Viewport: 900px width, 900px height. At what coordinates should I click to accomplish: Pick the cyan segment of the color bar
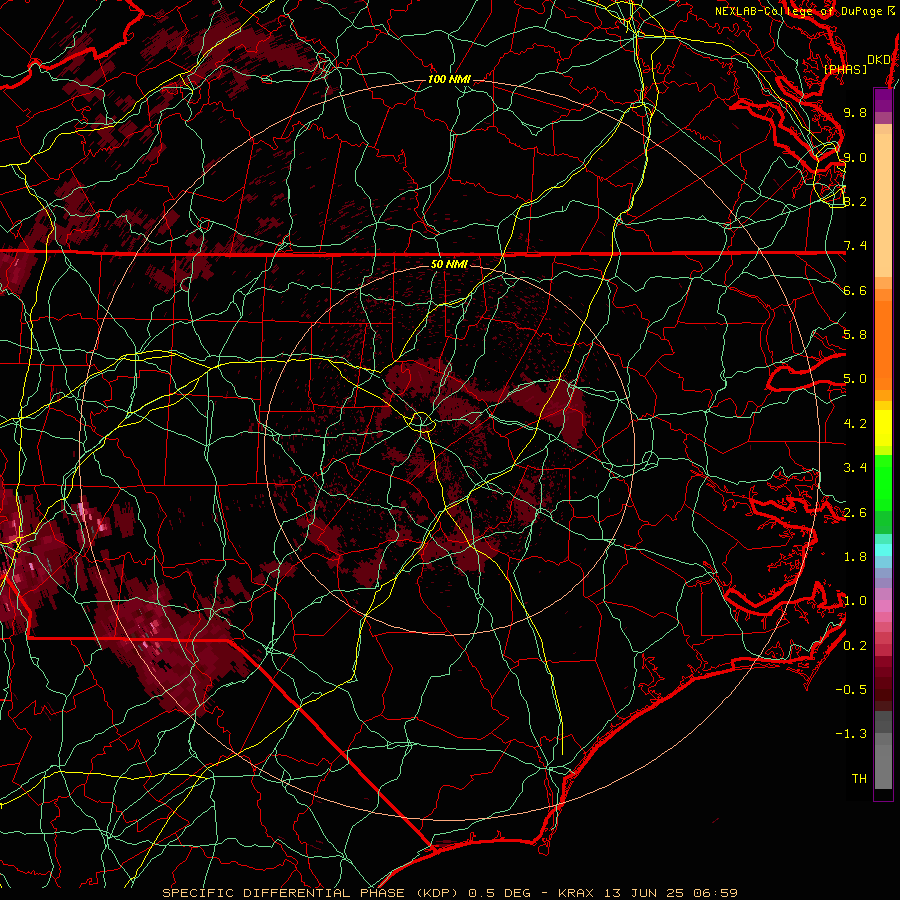(x=883, y=549)
